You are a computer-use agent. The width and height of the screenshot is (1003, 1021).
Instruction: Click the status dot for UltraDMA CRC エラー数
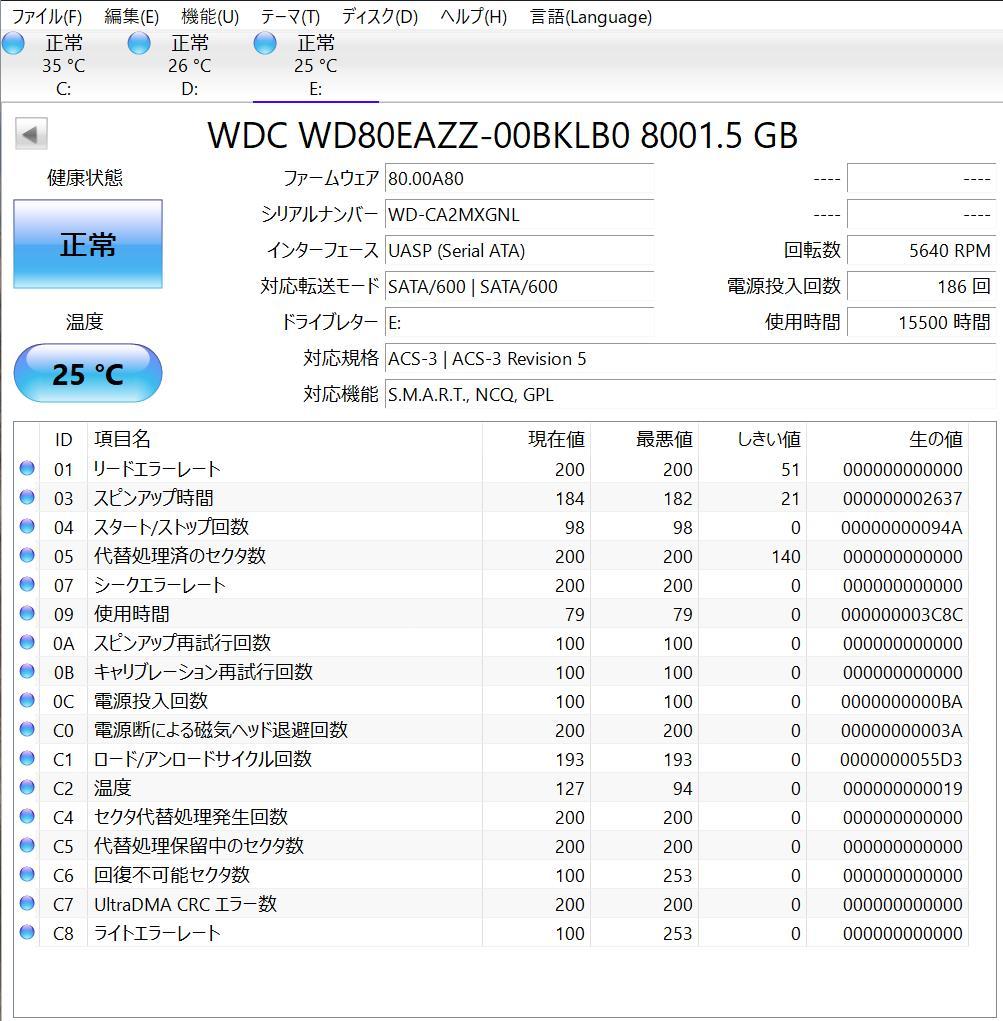point(27,904)
